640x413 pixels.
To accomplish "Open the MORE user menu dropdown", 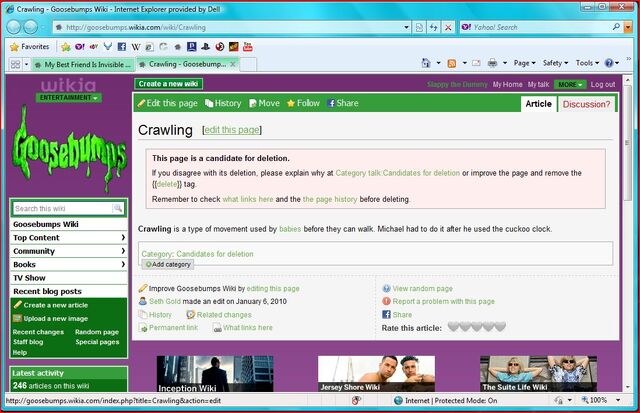I will 570,84.
